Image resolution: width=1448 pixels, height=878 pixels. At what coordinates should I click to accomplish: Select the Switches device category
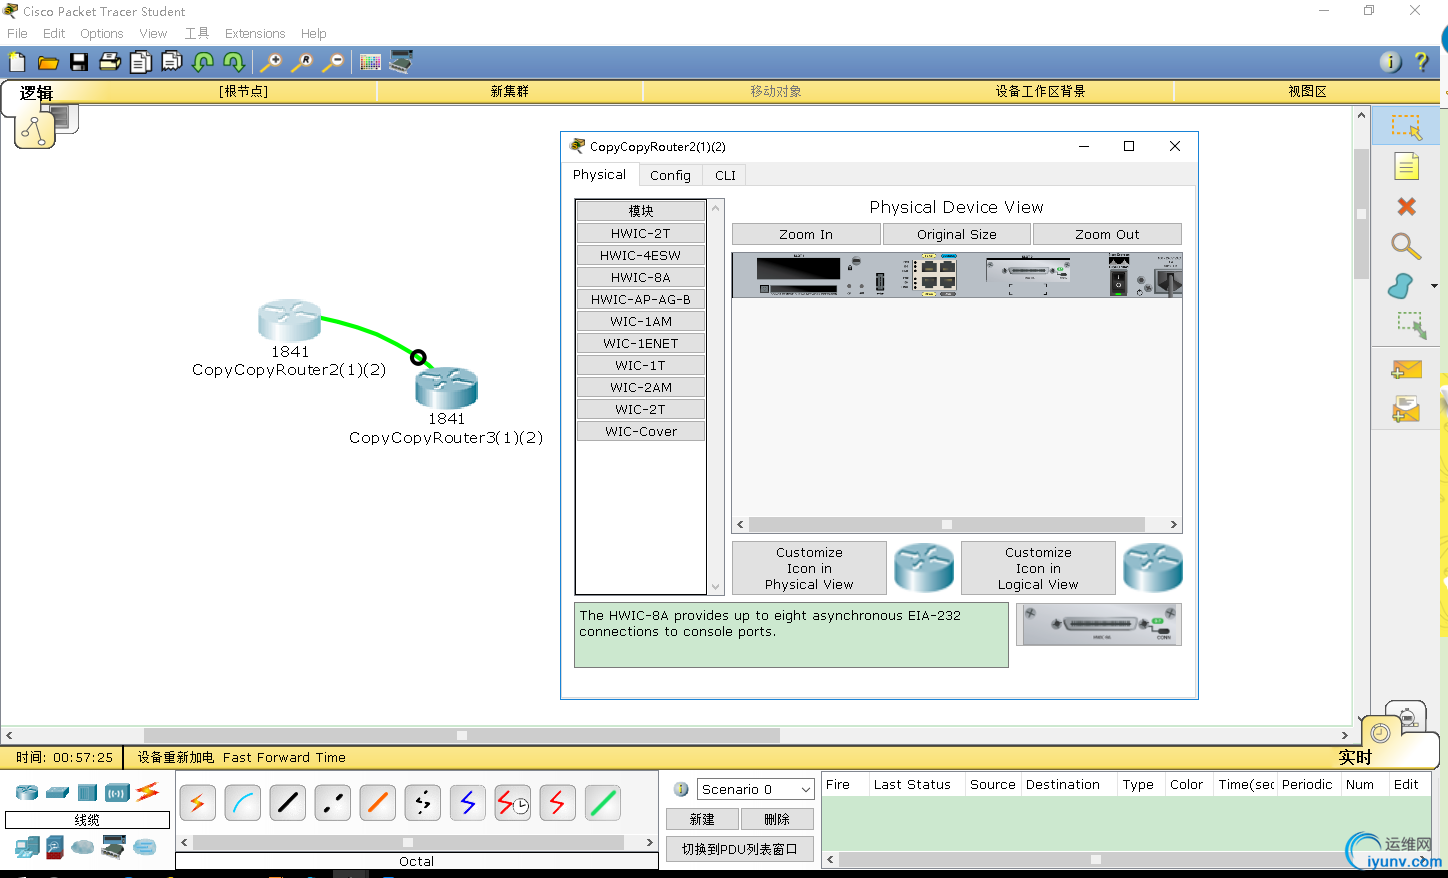pyautogui.click(x=58, y=792)
